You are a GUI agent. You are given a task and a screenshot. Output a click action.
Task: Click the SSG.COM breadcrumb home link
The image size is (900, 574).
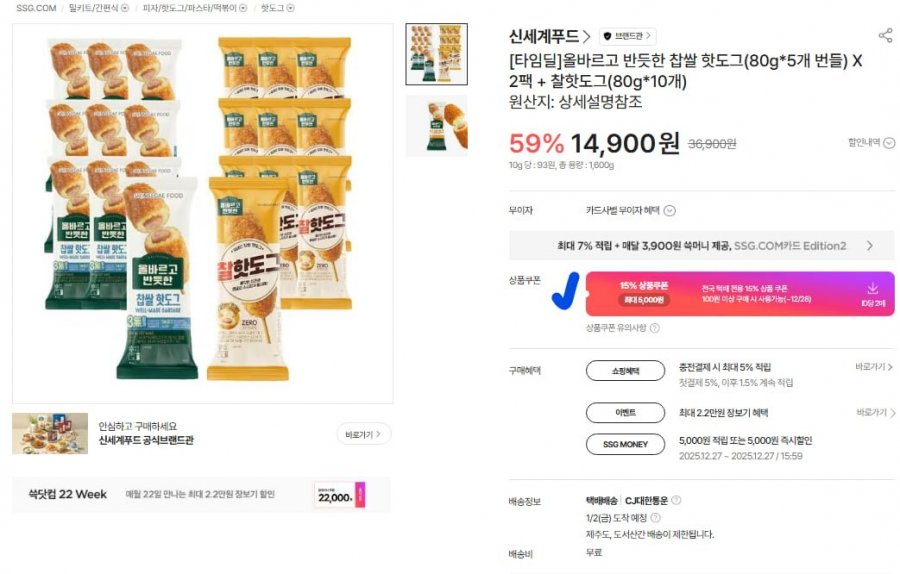36,8
